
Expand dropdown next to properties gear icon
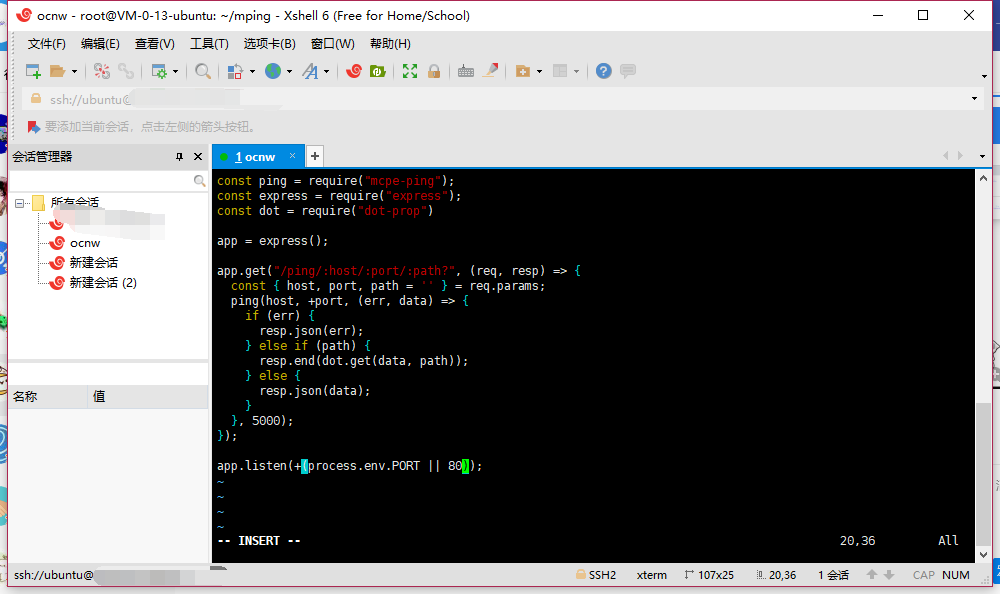(175, 71)
